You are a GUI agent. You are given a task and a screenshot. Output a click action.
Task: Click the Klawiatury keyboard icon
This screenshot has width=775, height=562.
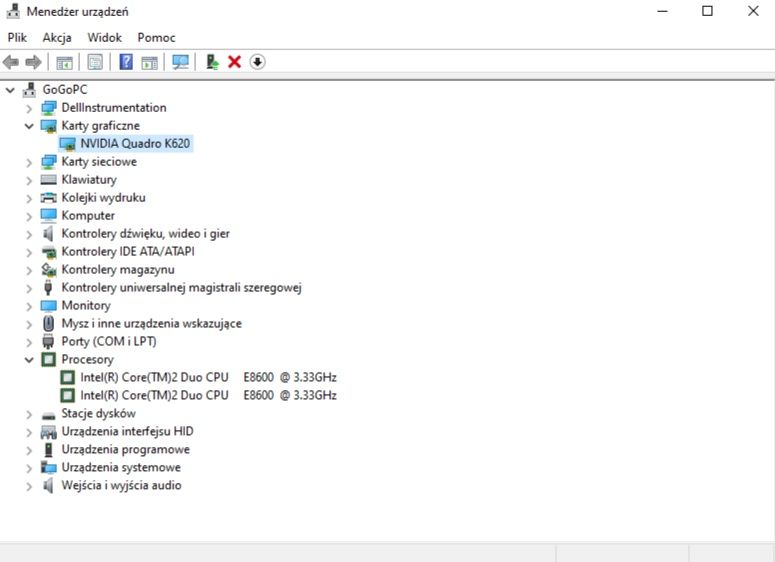pos(48,180)
